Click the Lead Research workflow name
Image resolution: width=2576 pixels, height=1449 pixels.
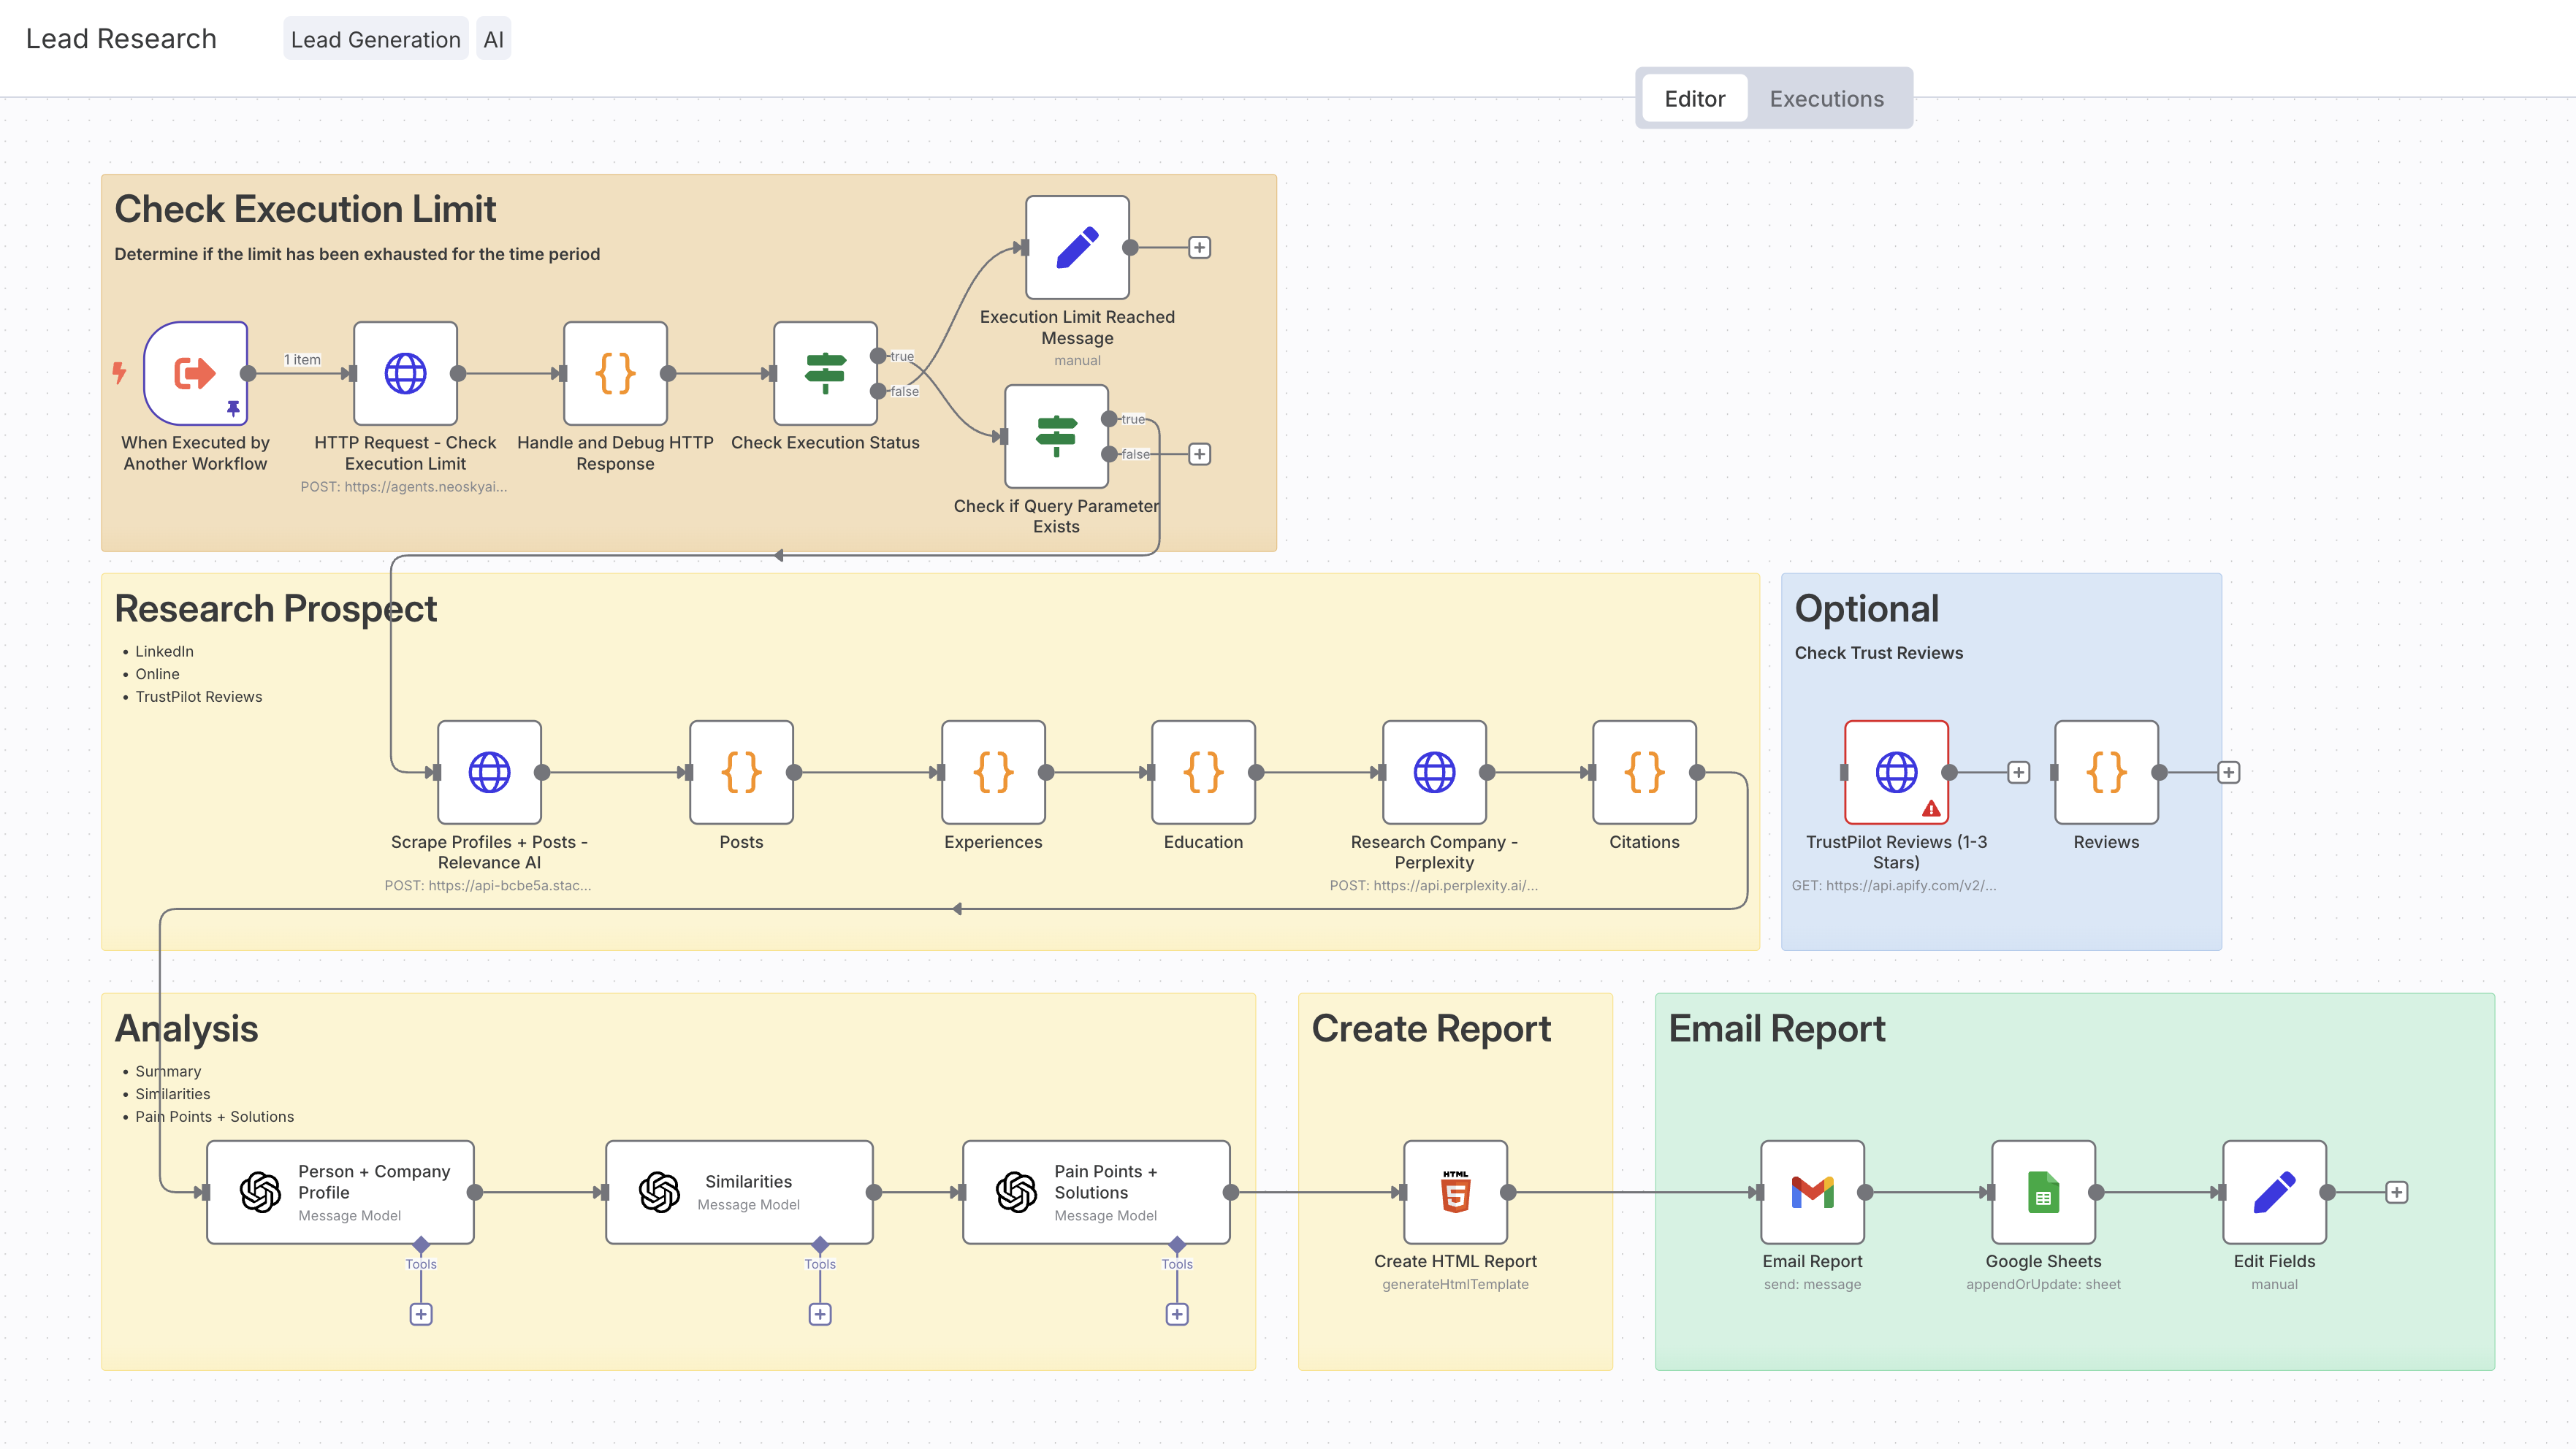tap(121, 39)
